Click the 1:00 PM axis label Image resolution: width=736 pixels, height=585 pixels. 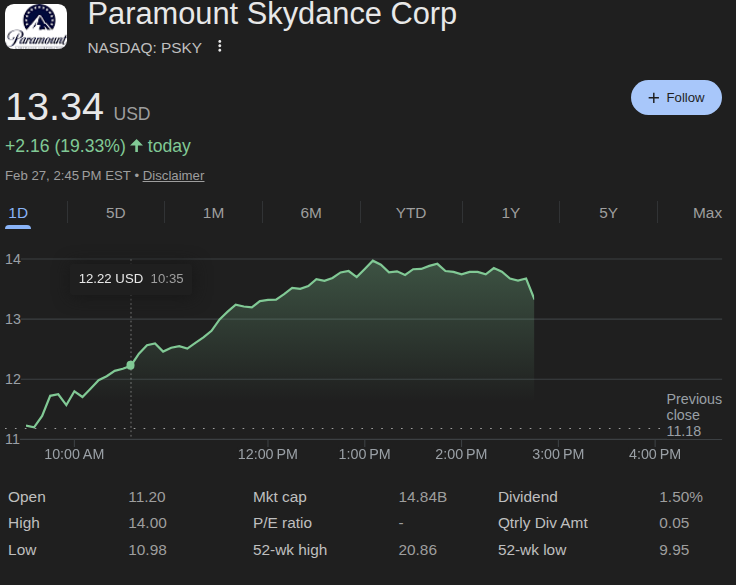(364, 454)
